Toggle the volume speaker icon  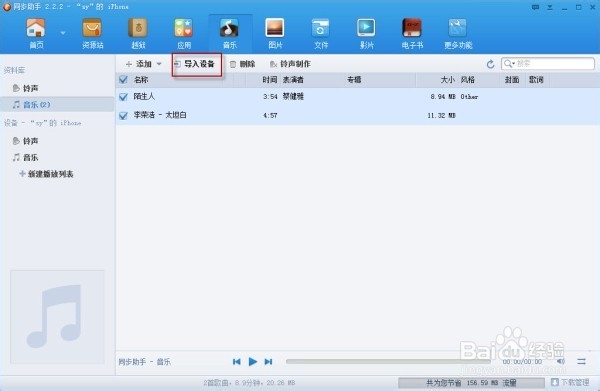point(561,362)
